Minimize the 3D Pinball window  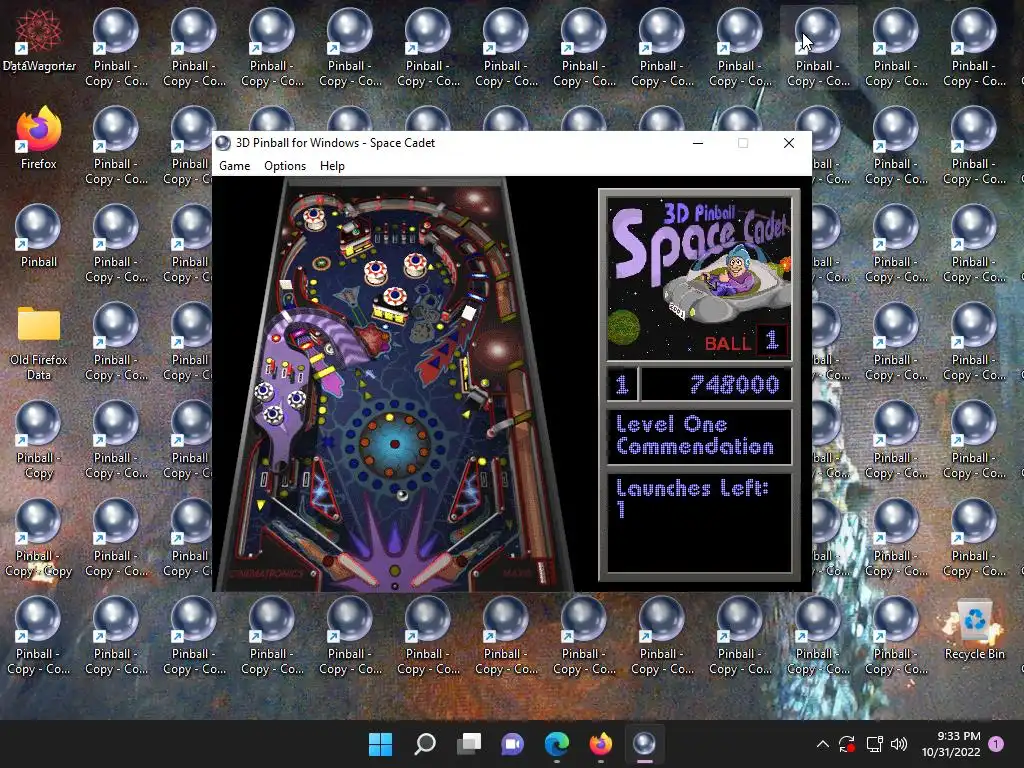coord(697,143)
